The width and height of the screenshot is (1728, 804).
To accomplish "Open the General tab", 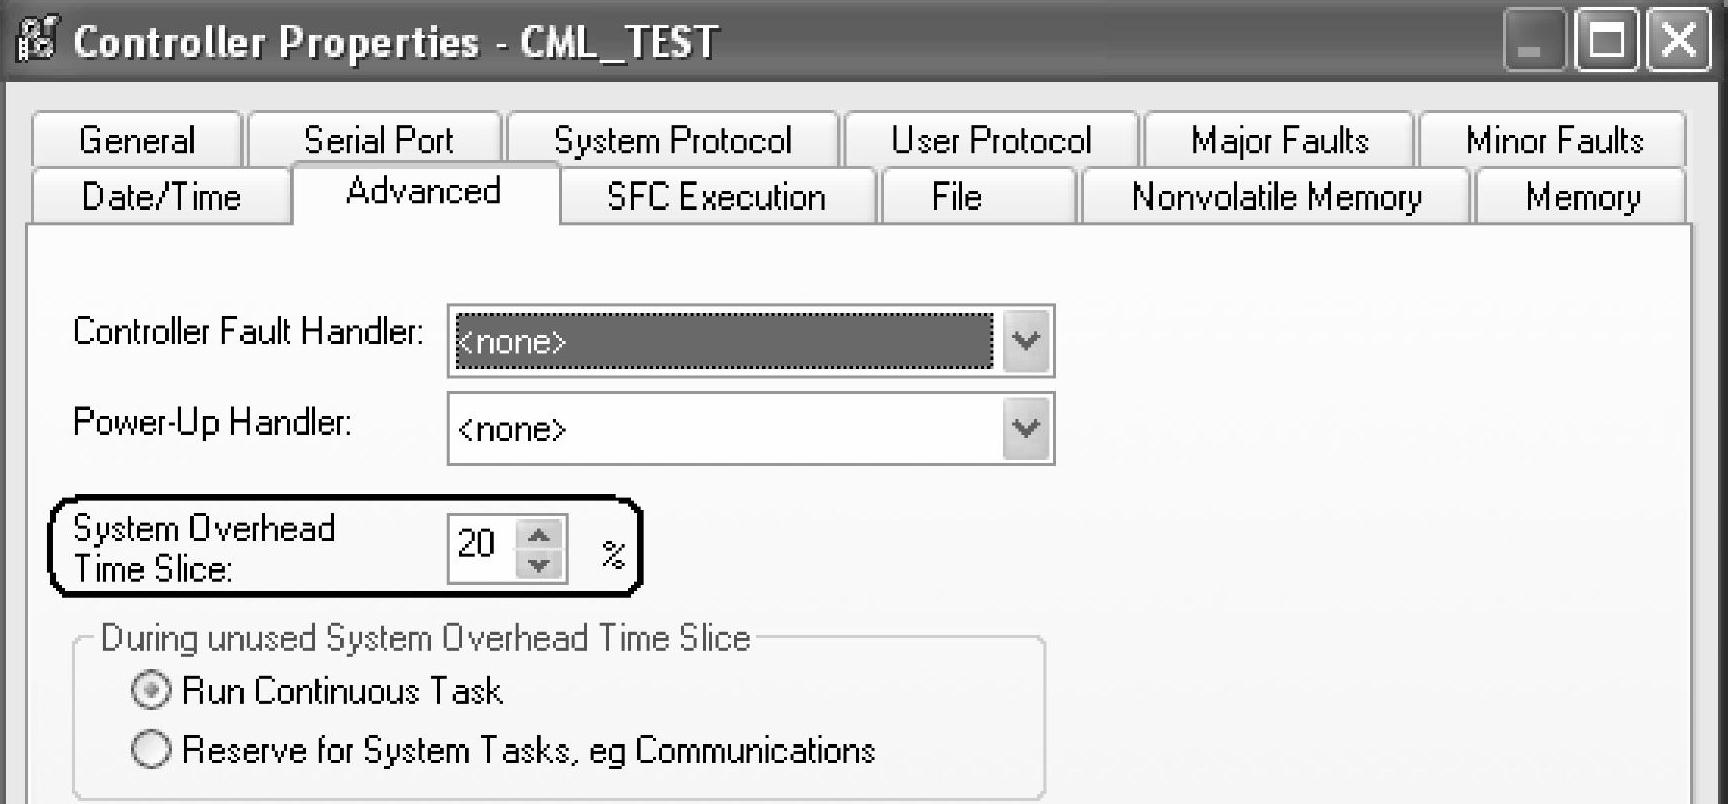I will (137, 140).
